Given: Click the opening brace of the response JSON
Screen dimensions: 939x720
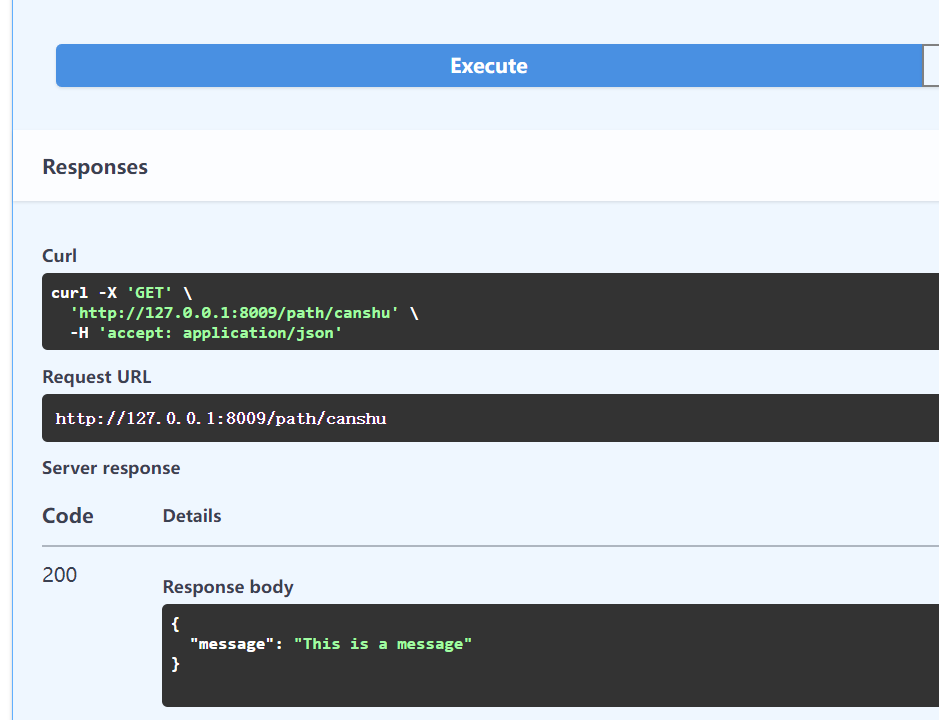Looking at the screenshot, I should pyautogui.click(x=175, y=624).
